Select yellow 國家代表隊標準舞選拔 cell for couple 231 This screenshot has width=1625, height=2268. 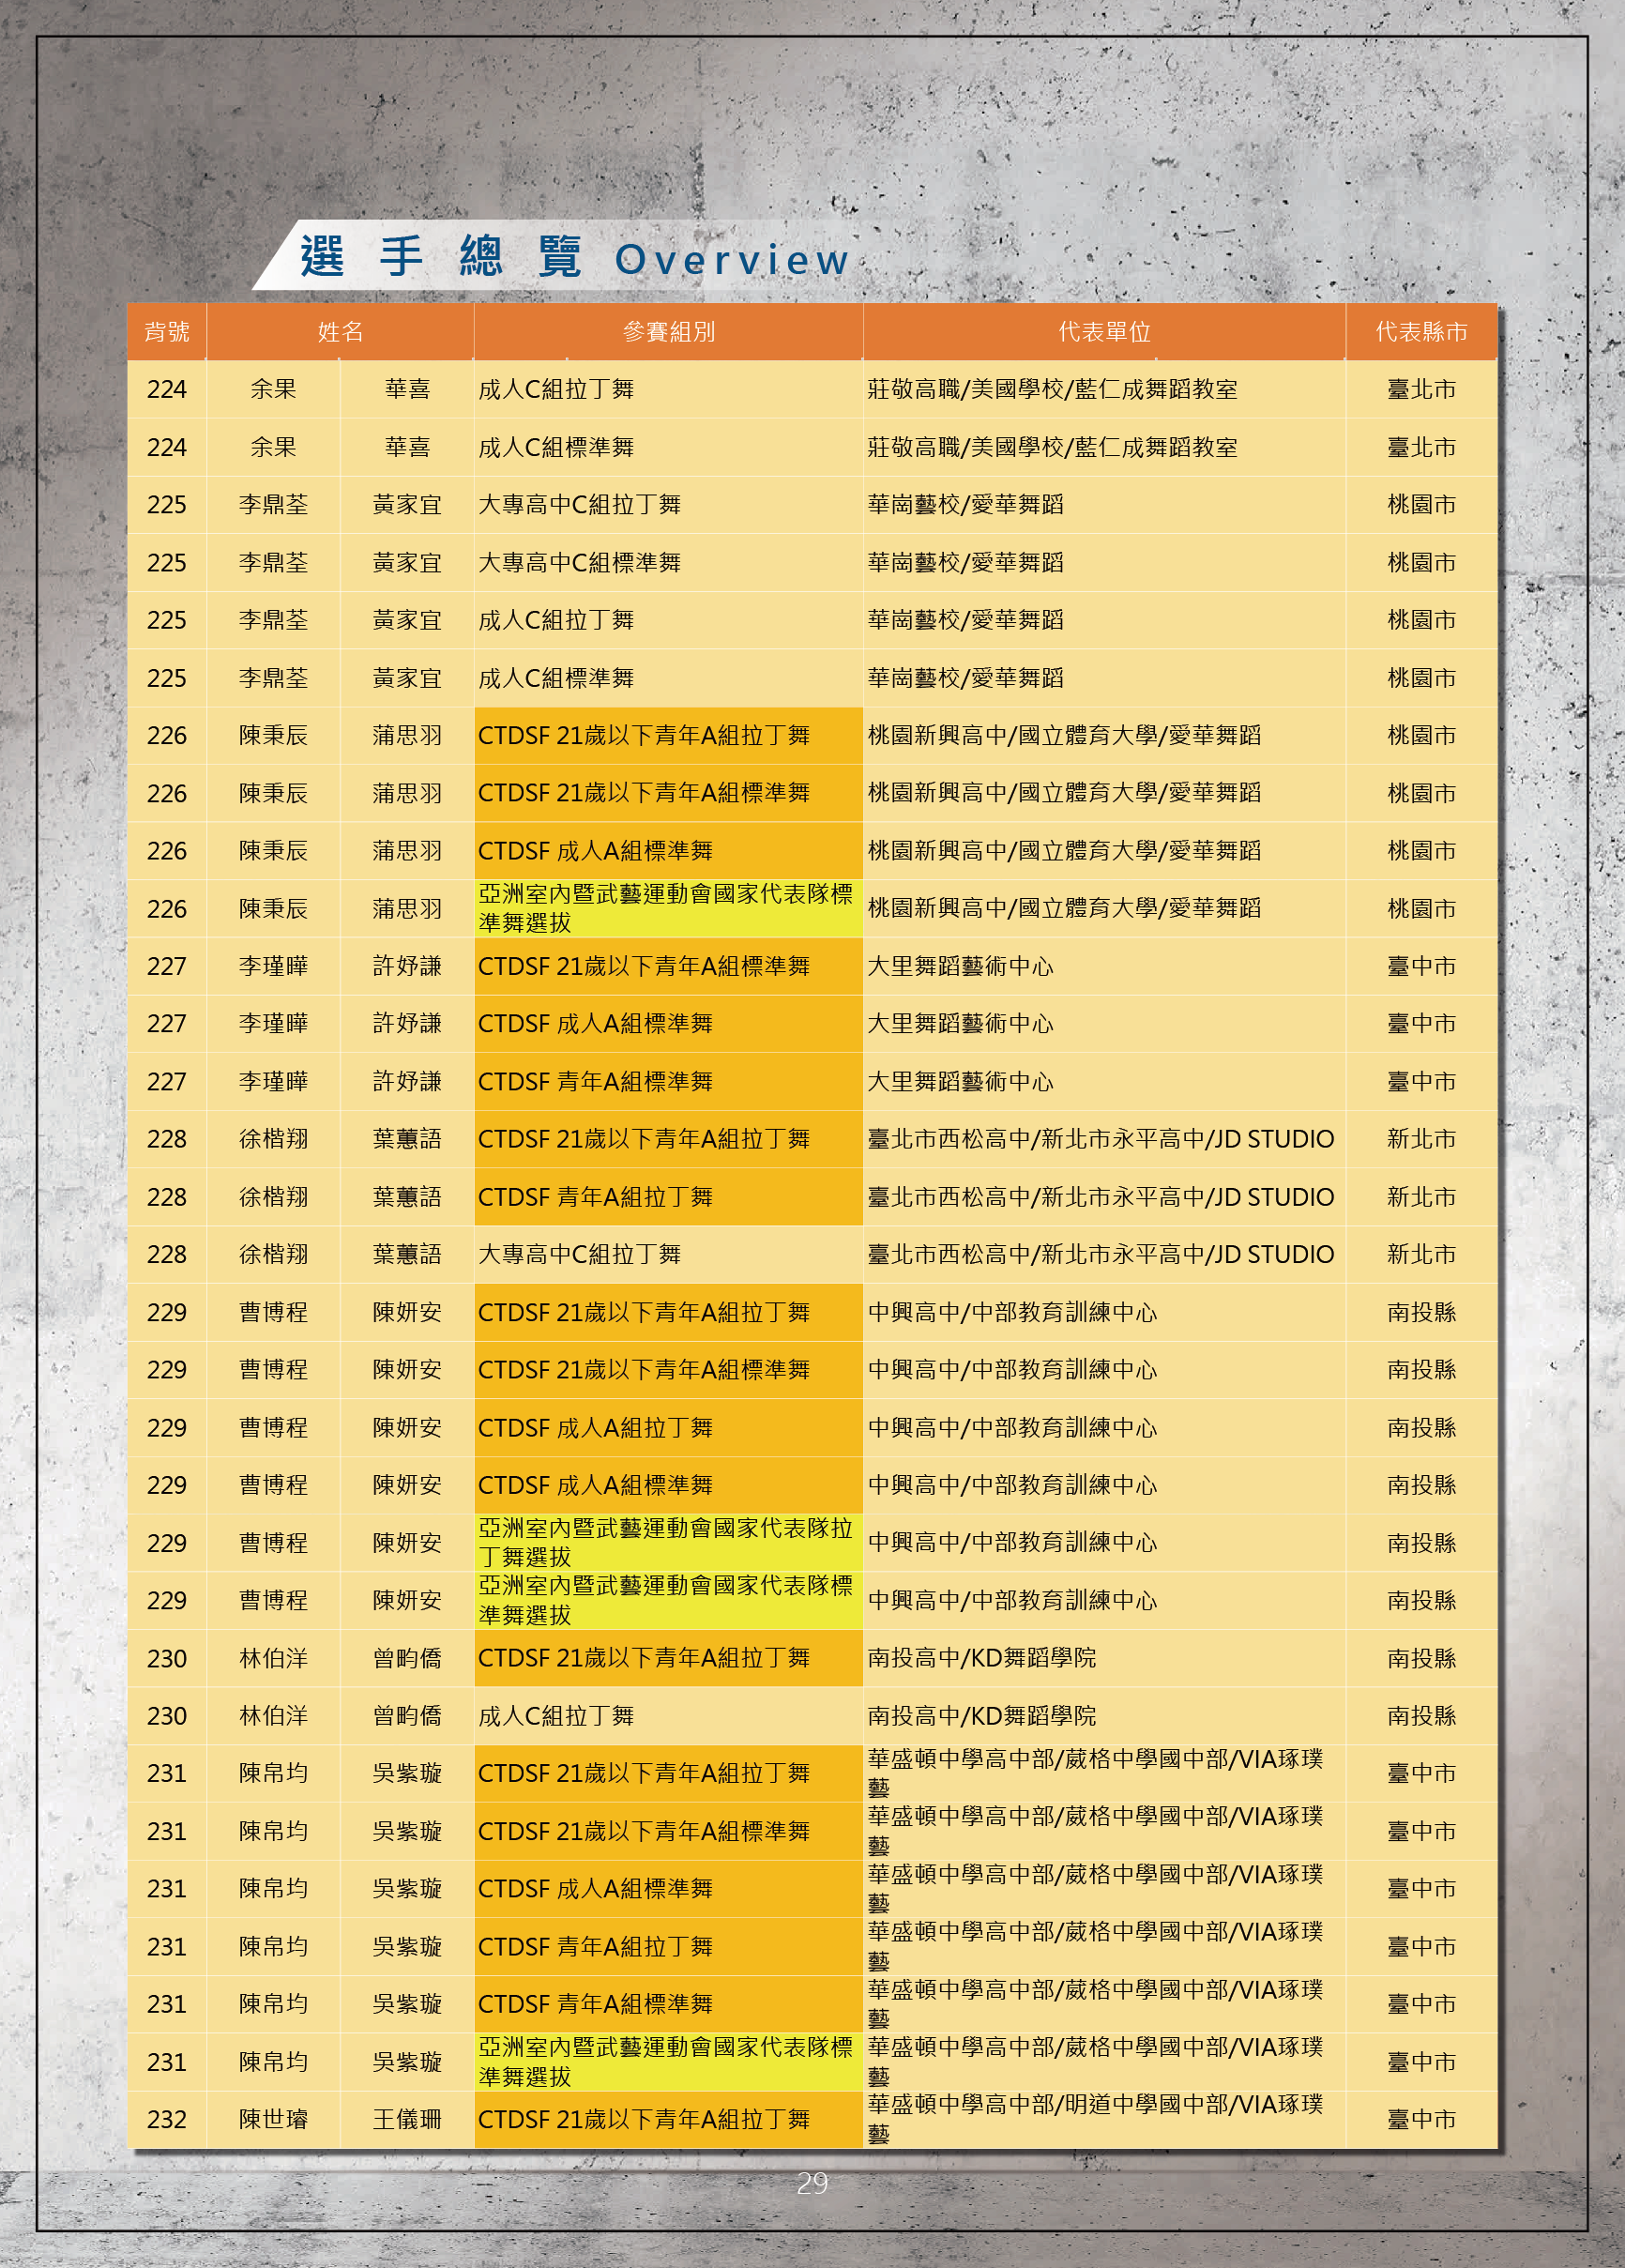click(668, 2062)
